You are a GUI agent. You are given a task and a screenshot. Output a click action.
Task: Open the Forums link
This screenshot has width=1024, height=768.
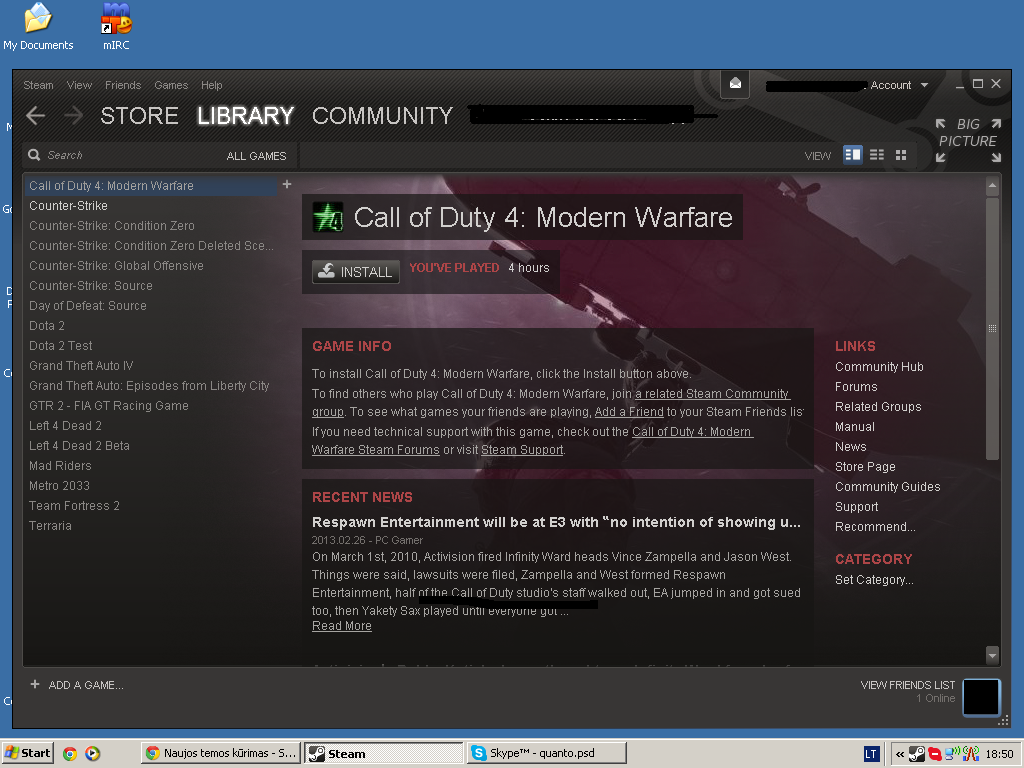(856, 387)
